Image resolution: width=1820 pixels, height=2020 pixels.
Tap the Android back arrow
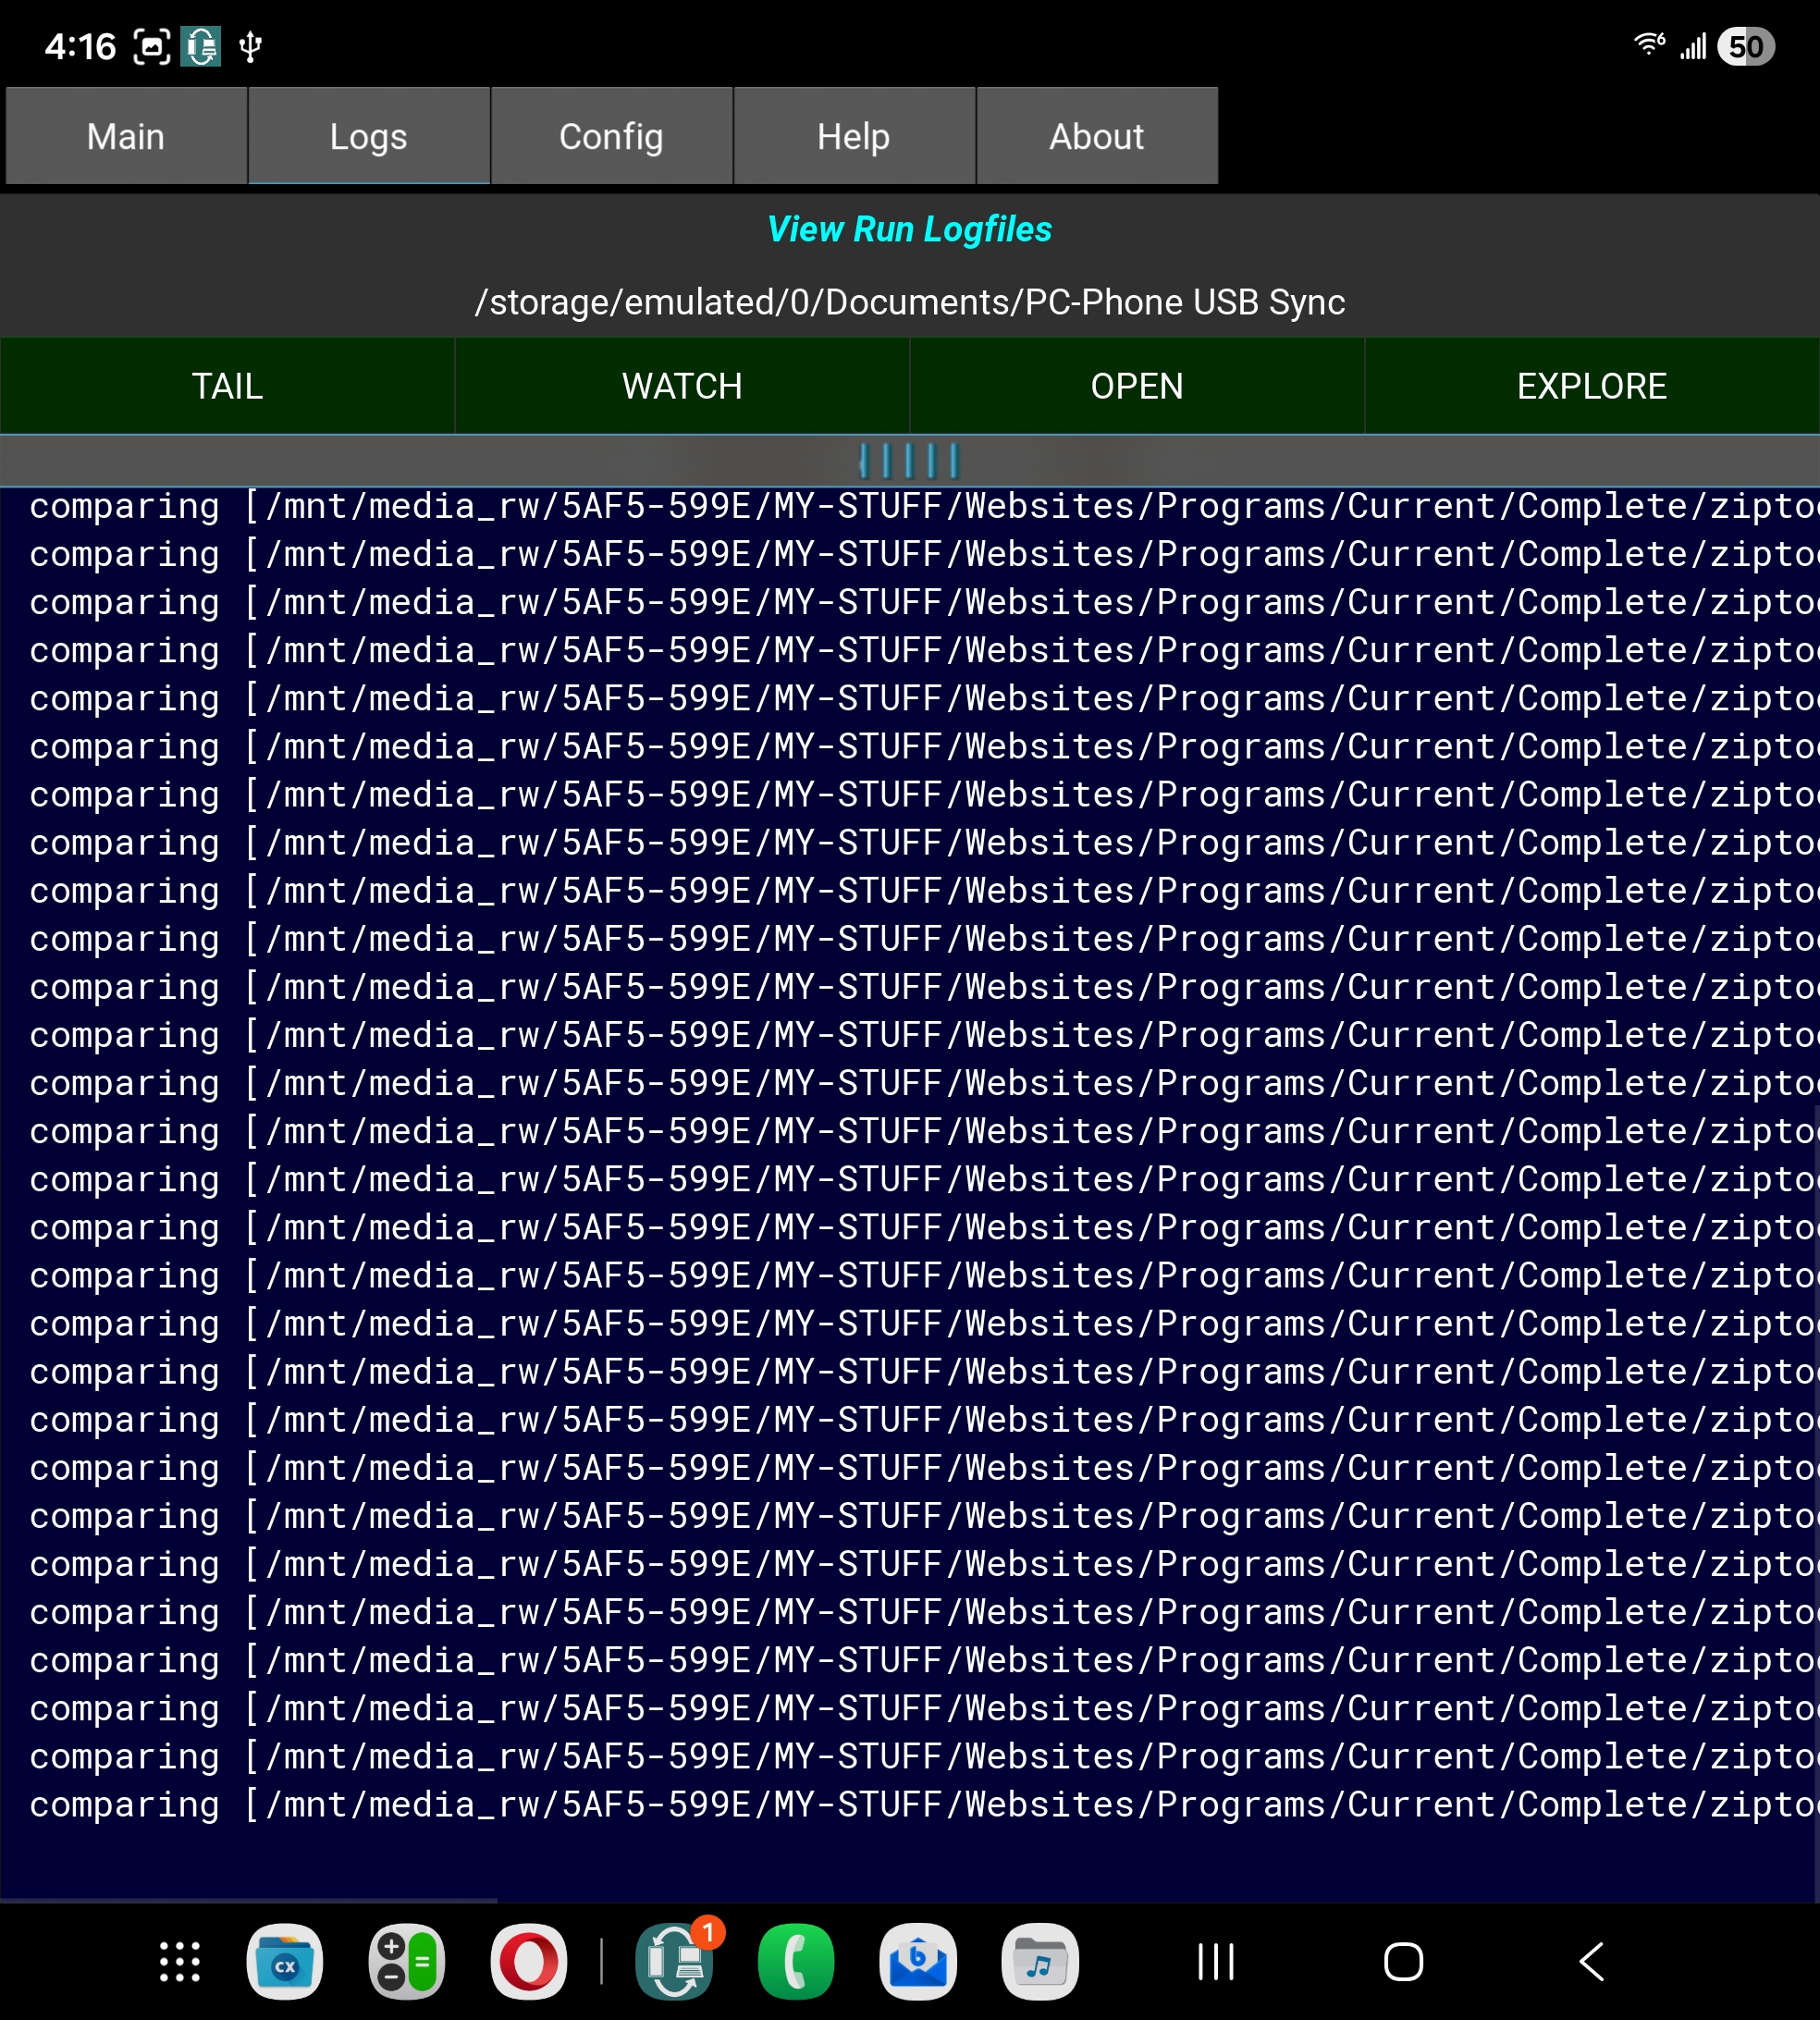click(1592, 1962)
